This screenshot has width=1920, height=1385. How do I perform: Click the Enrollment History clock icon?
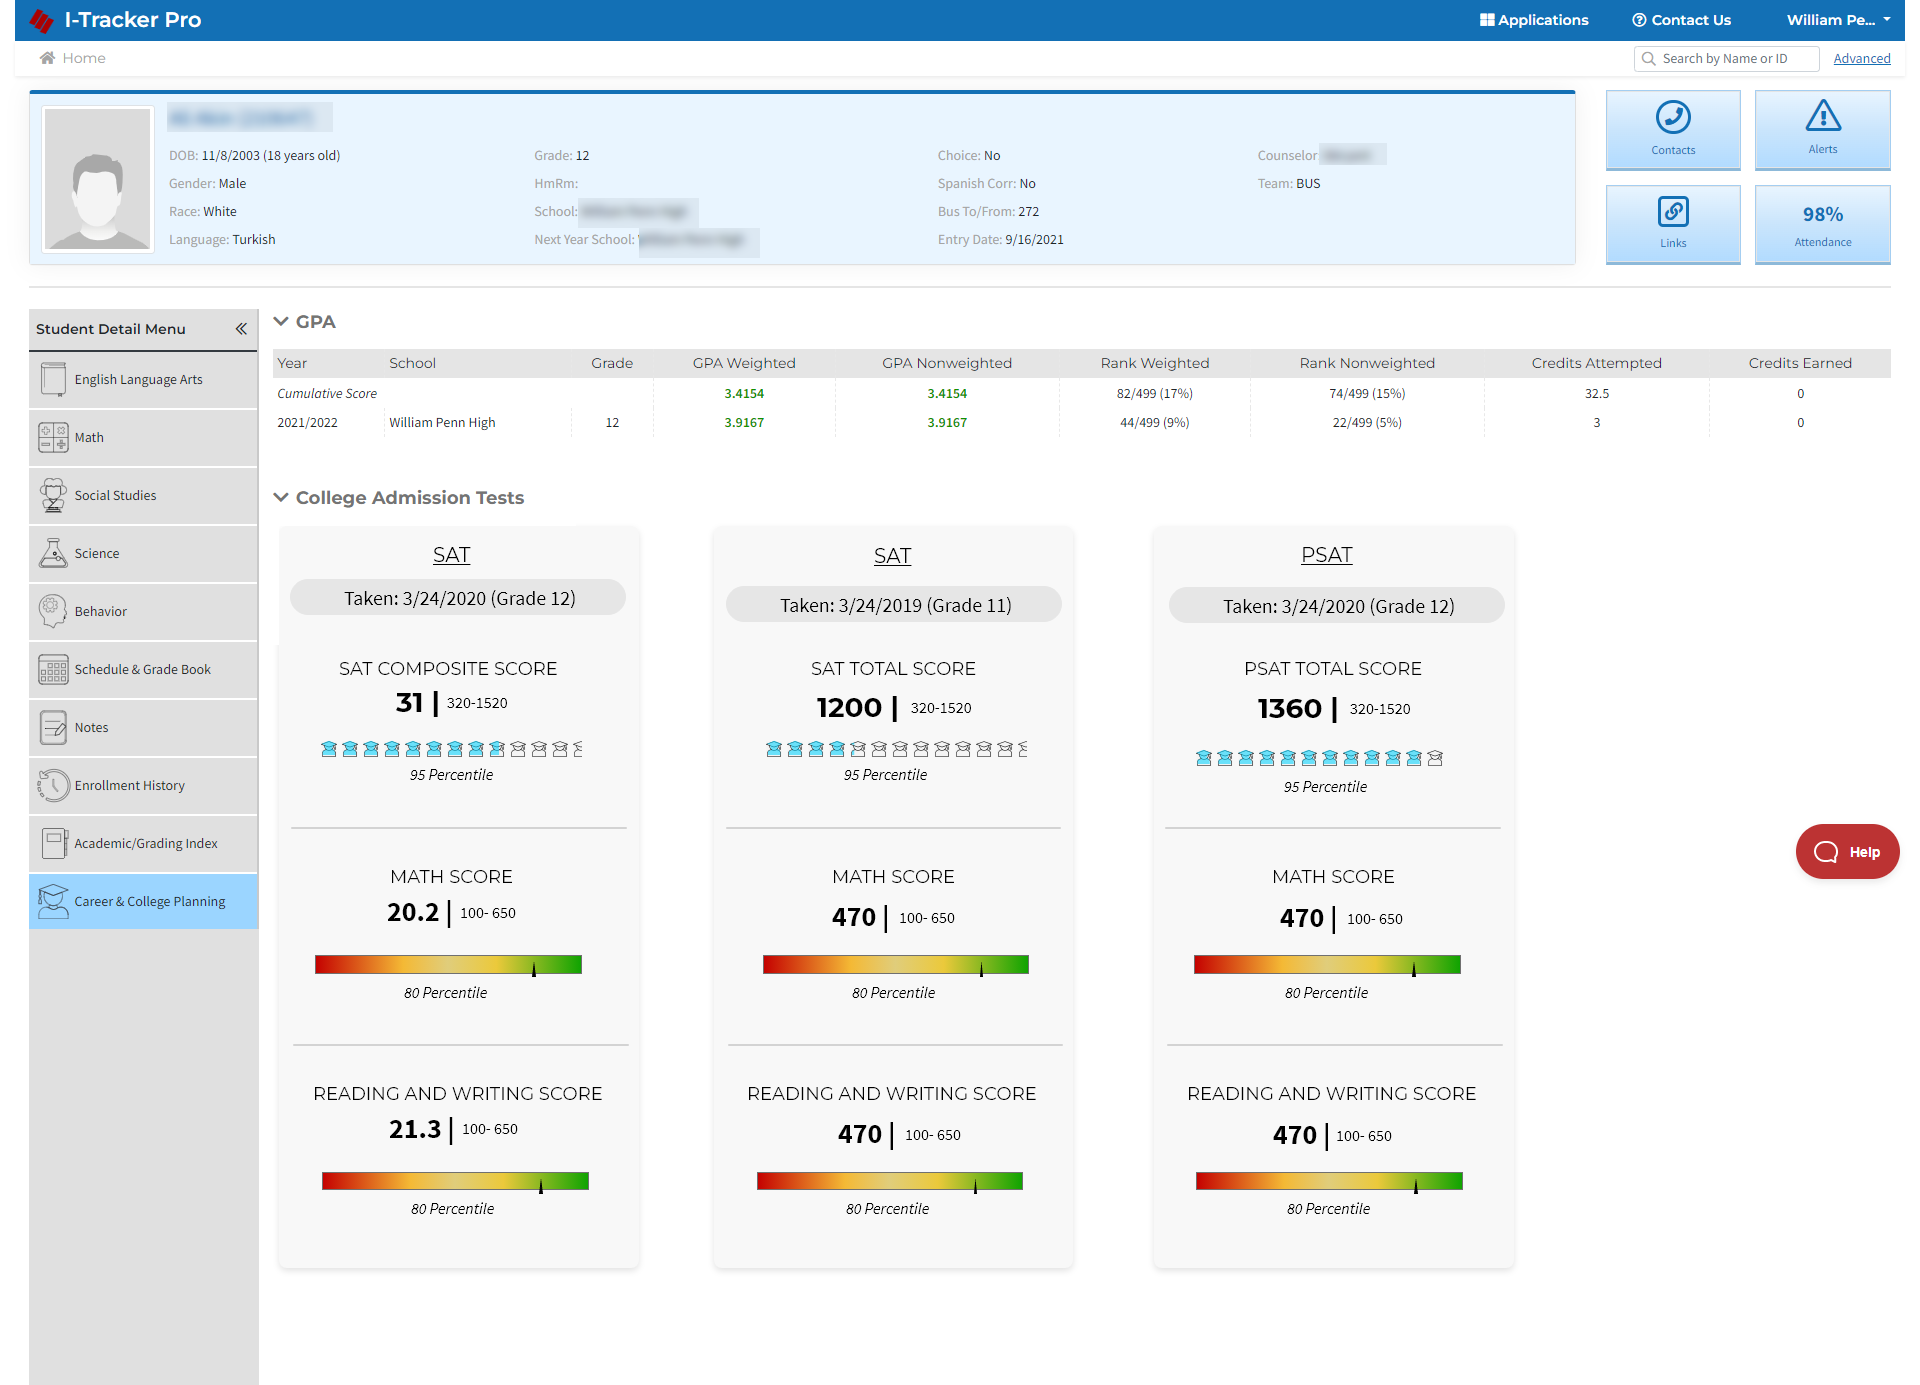(x=53, y=785)
